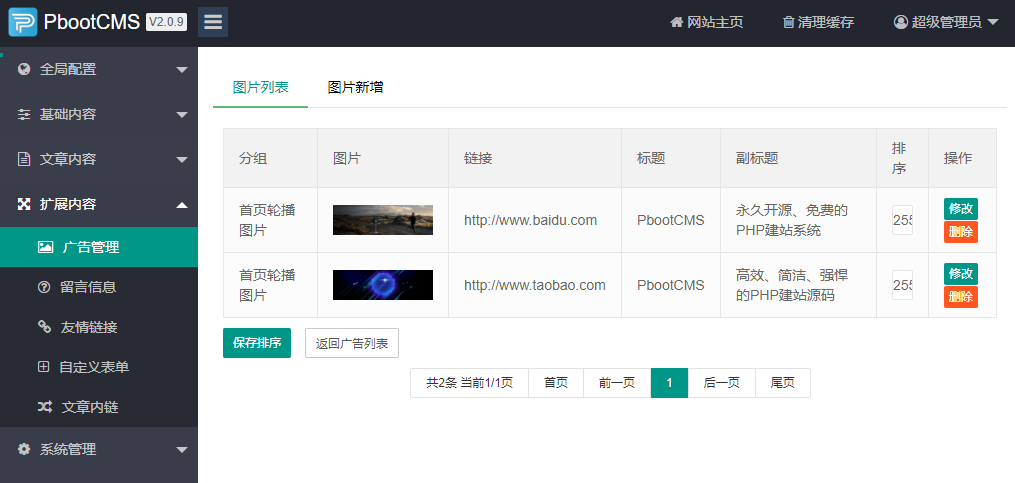Click the trash icon beside 清理缓存
Image resolution: width=1015 pixels, height=483 pixels.
pyautogui.click(x=788, y=22)
